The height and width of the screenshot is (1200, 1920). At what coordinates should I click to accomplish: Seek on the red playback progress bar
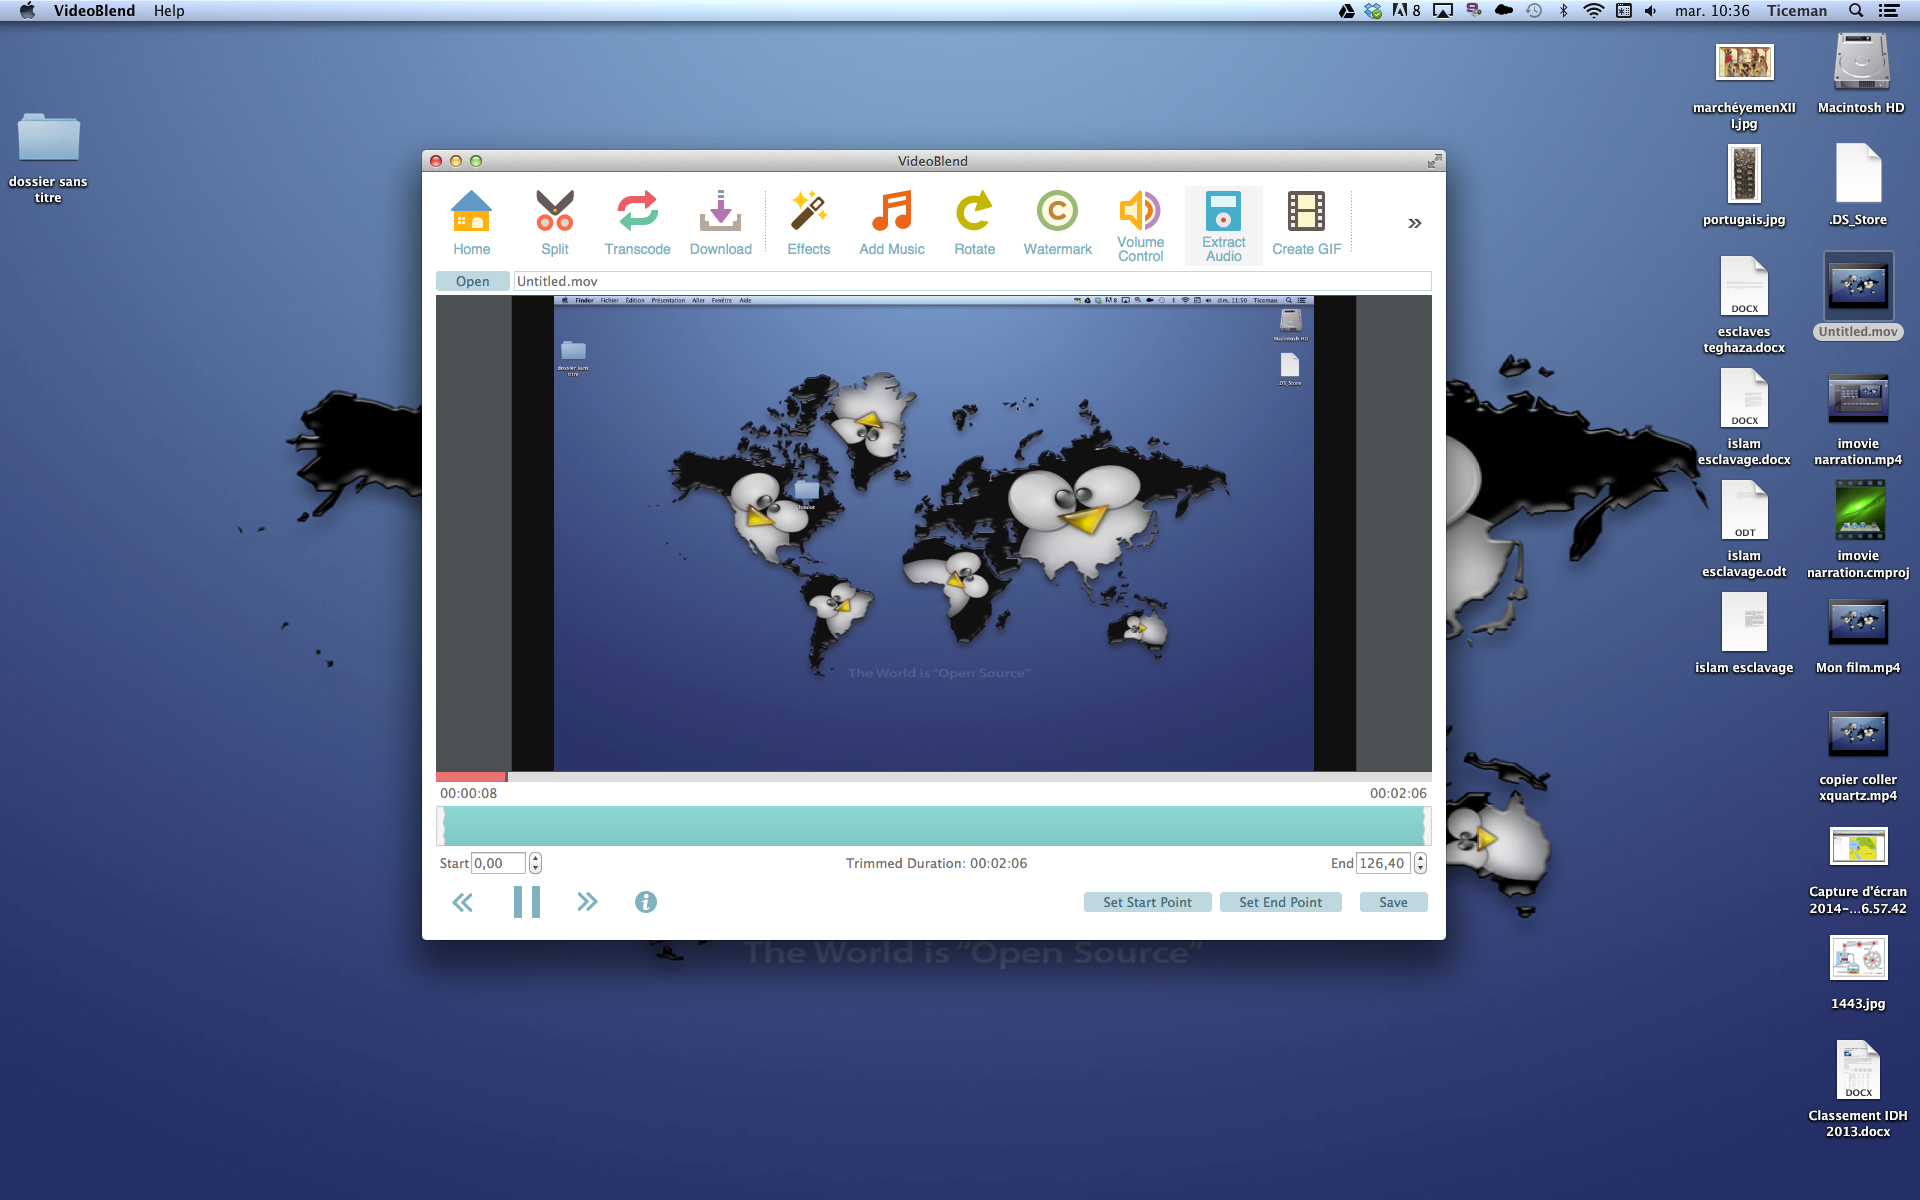pos(471,777)
